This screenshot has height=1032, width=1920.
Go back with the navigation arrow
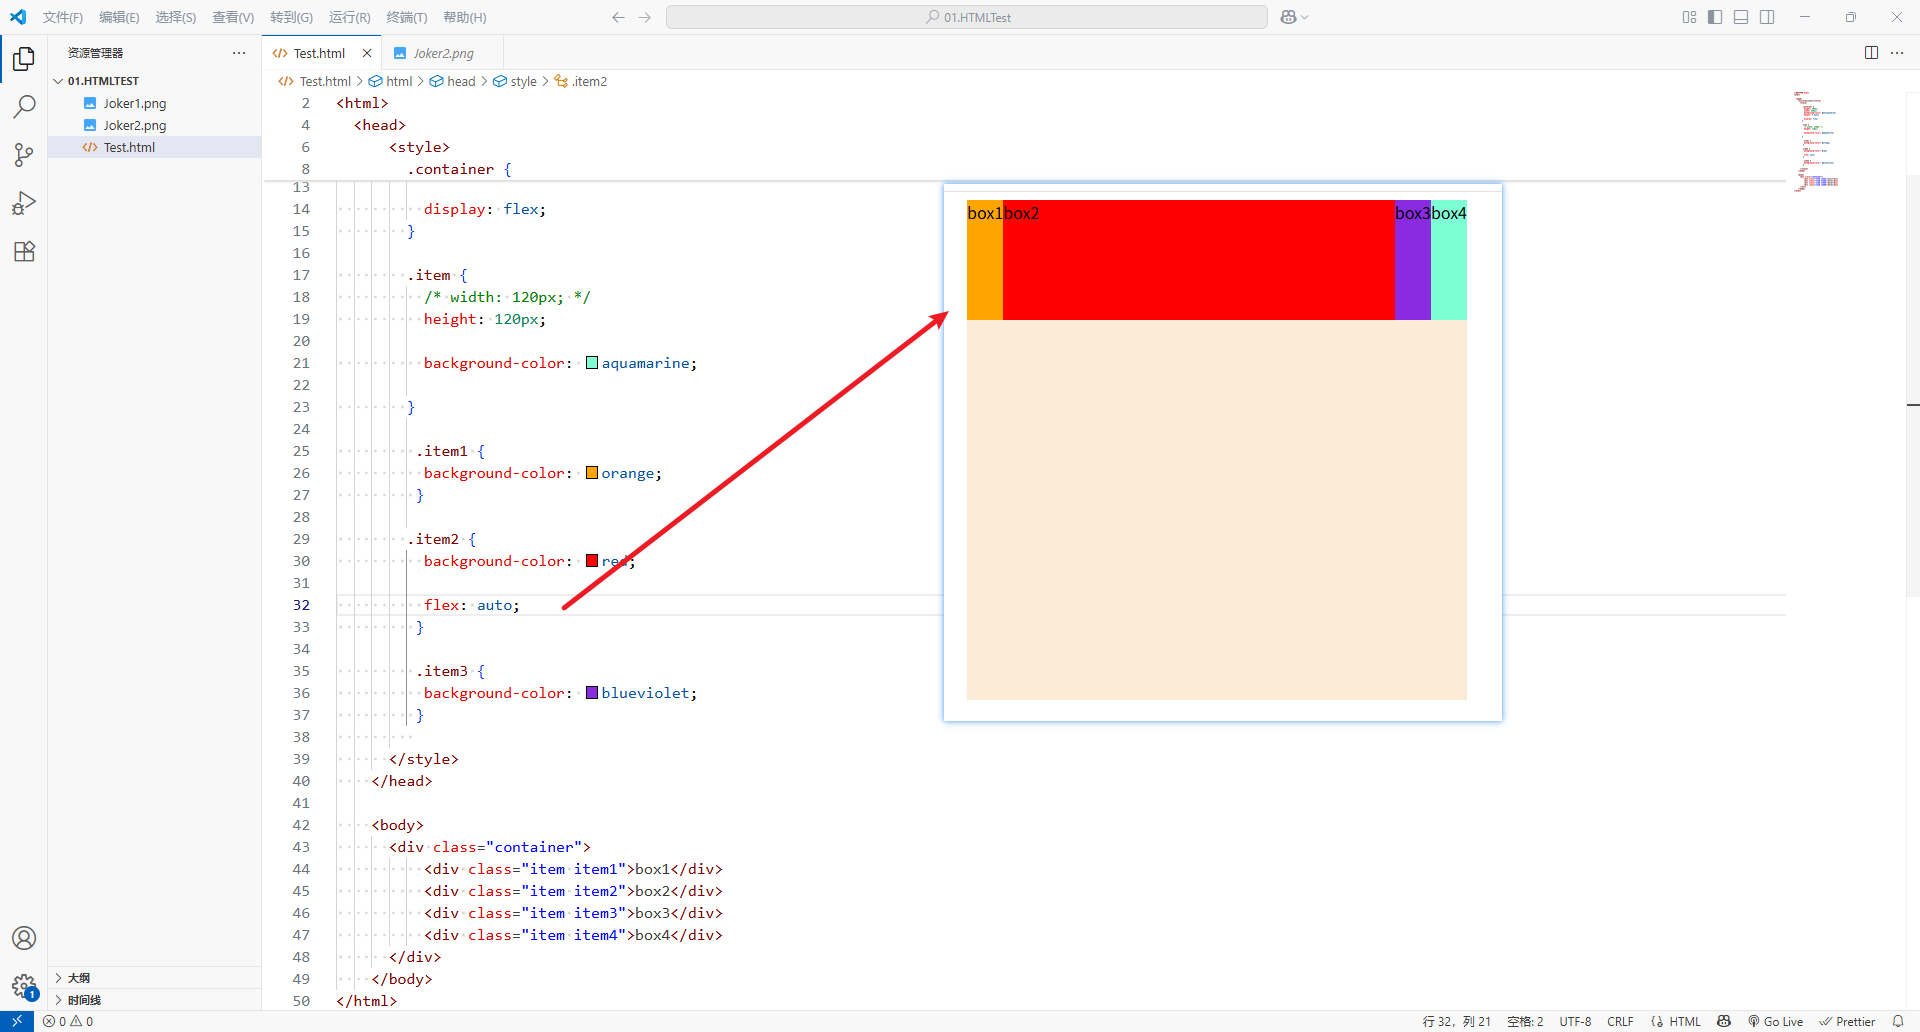click(618, 17)
